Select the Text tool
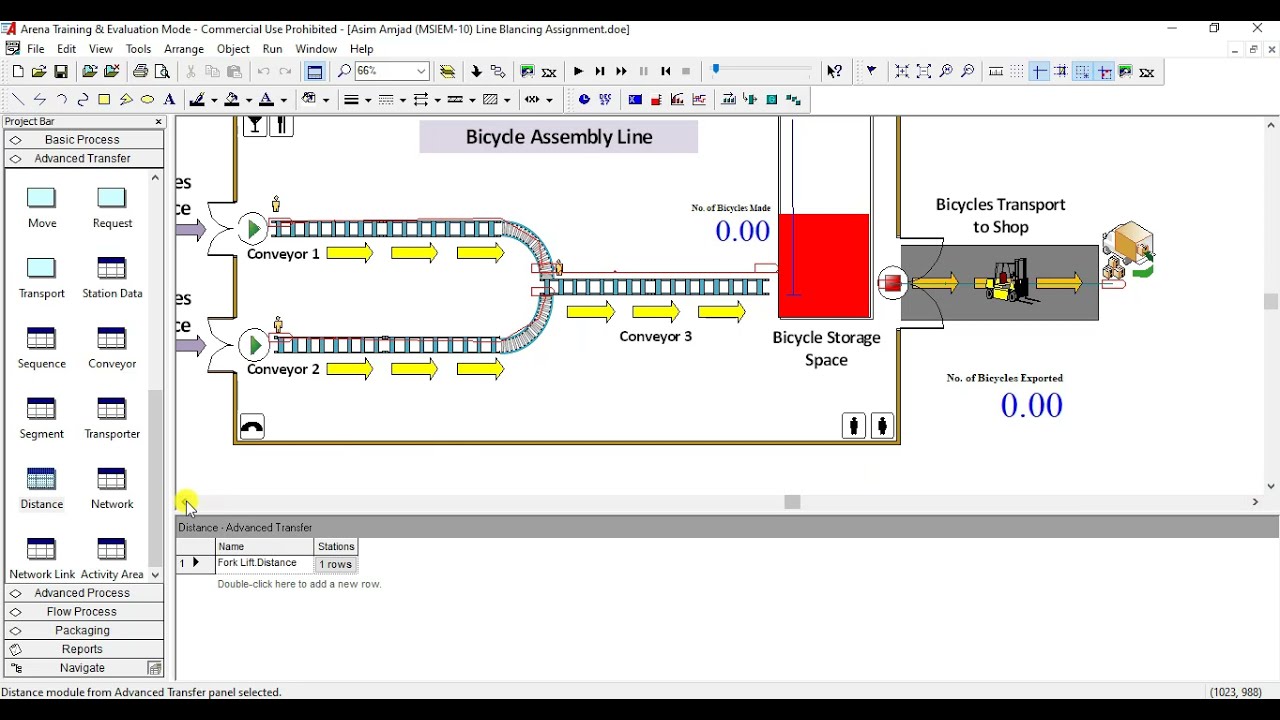The height and width of the screenshot is (720, 1280). pos(170,100)
